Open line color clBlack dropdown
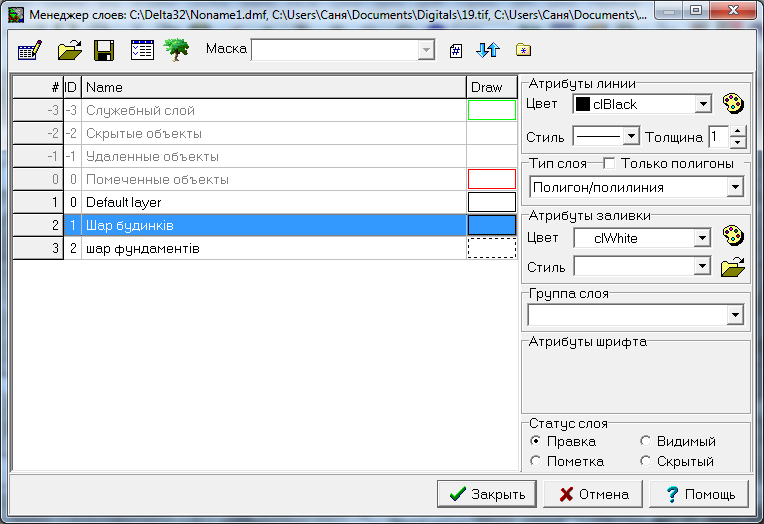The image size is (764, 524). 703,104
